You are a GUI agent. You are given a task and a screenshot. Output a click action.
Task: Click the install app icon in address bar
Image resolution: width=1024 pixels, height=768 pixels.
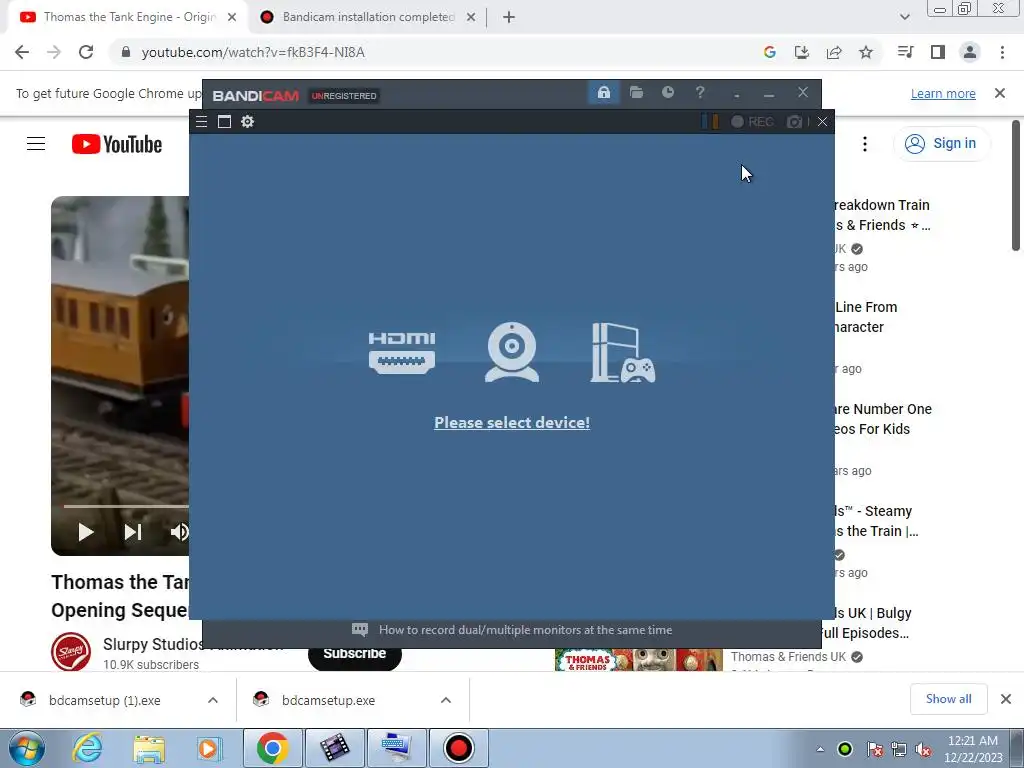(802, 52)
